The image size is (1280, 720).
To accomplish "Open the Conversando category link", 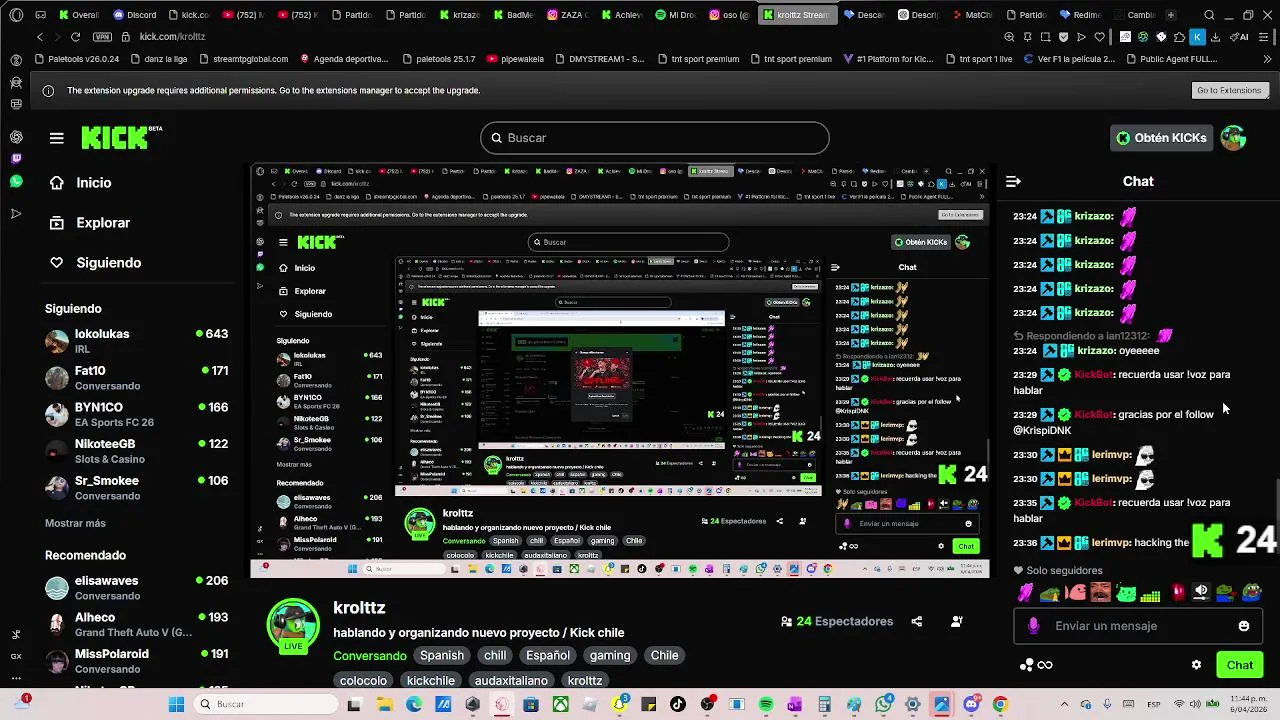I will click(370, 656).
